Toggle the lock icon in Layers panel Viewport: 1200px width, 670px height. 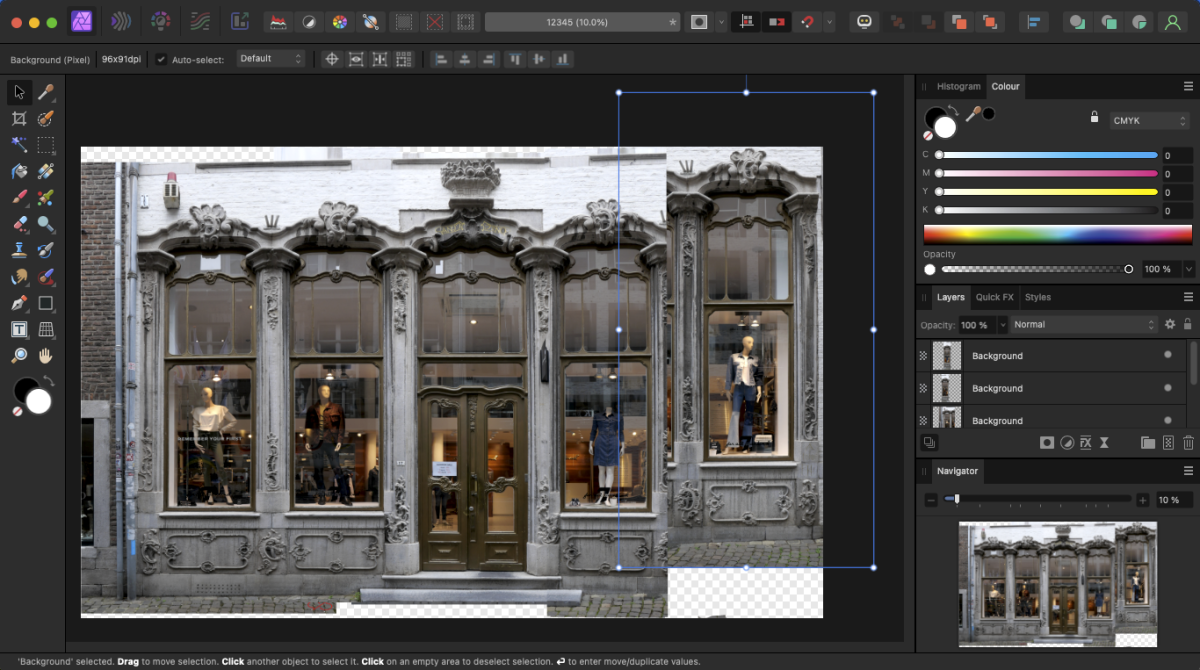1188,324
